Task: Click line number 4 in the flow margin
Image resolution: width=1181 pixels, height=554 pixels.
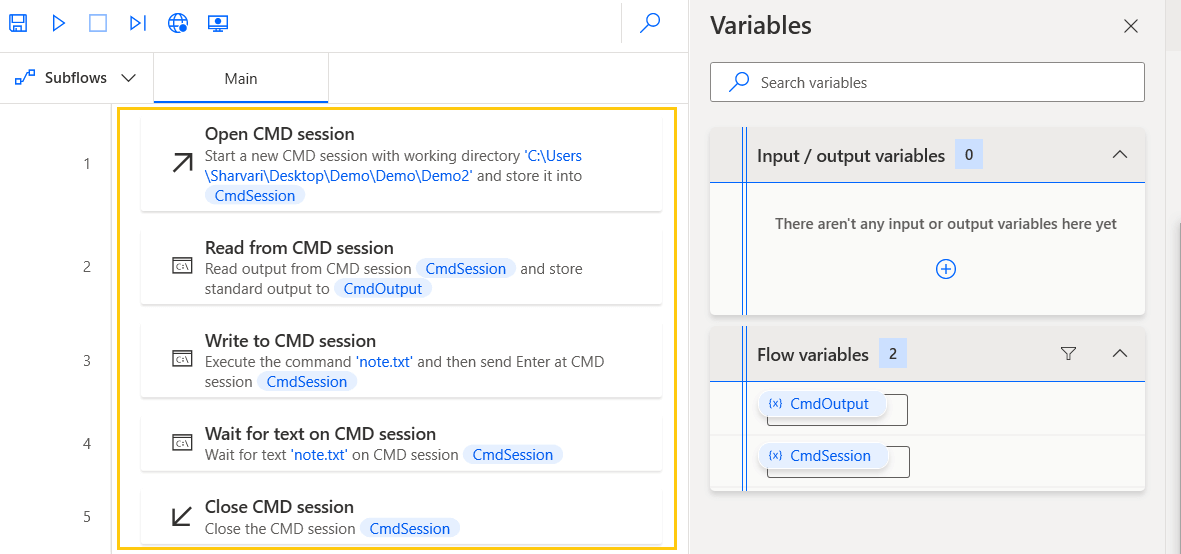Action: [x=87, y=443]
